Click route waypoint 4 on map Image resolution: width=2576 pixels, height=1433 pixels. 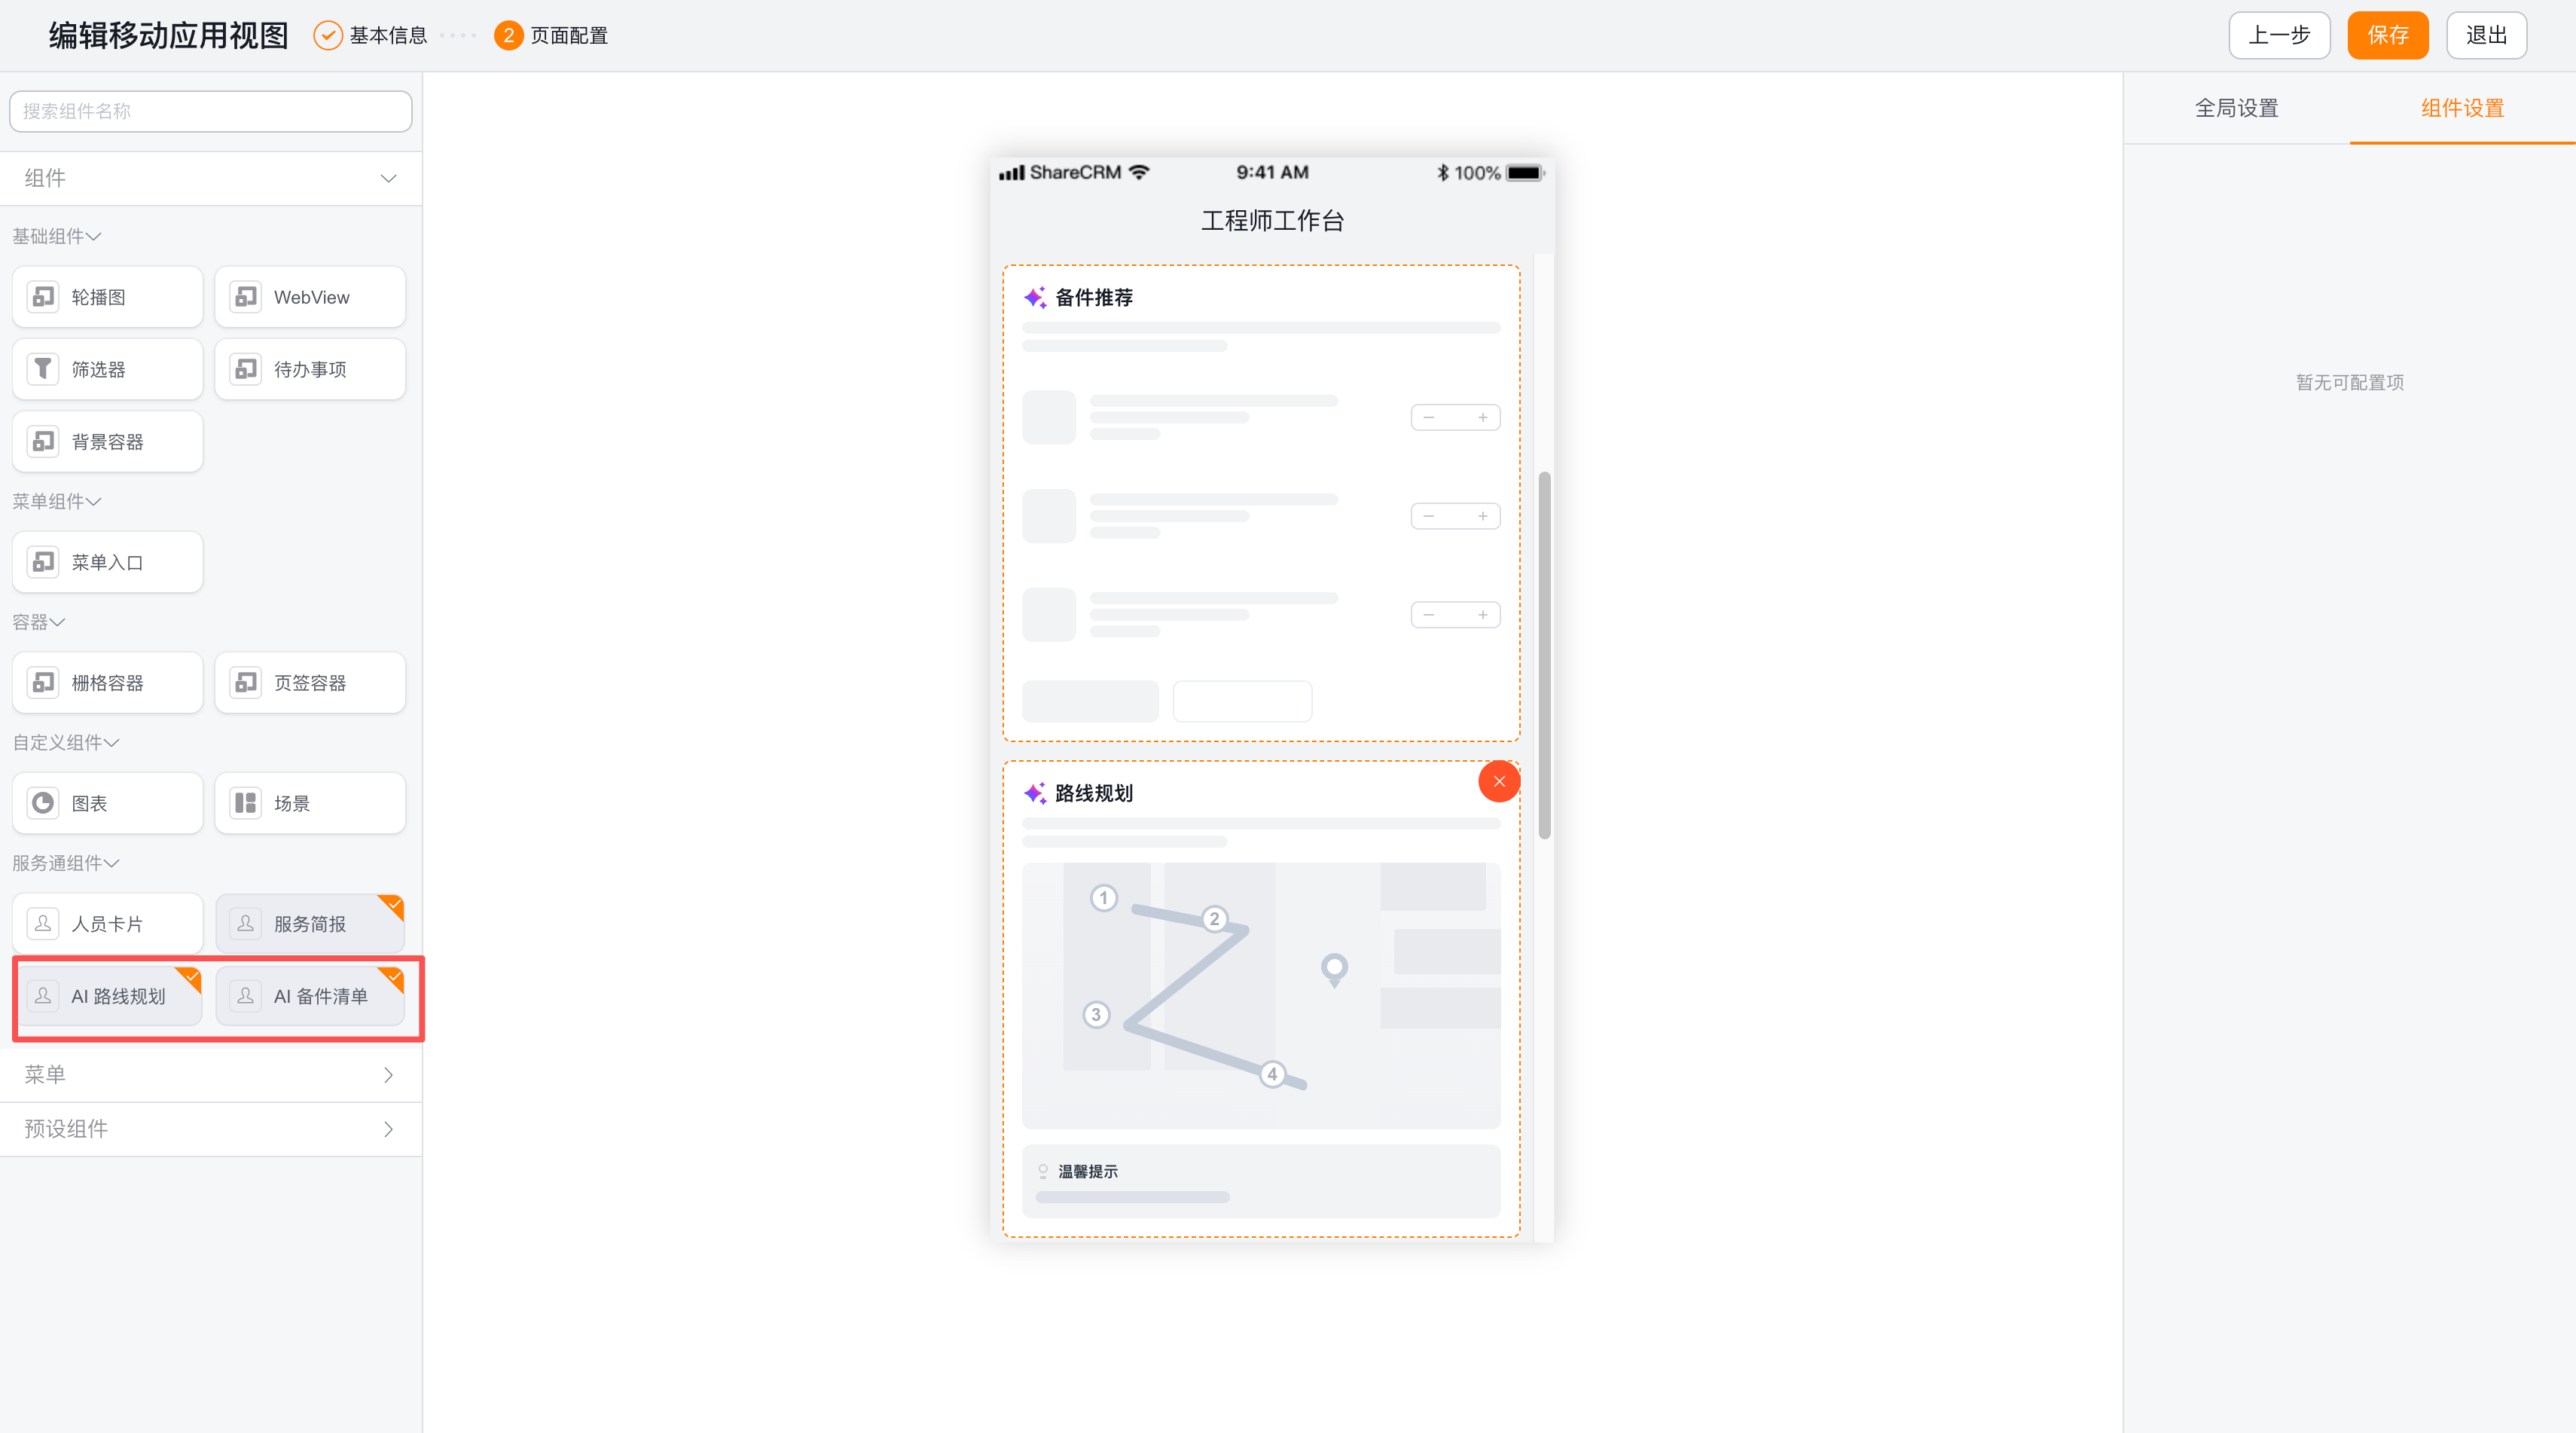(1272, 1074)
